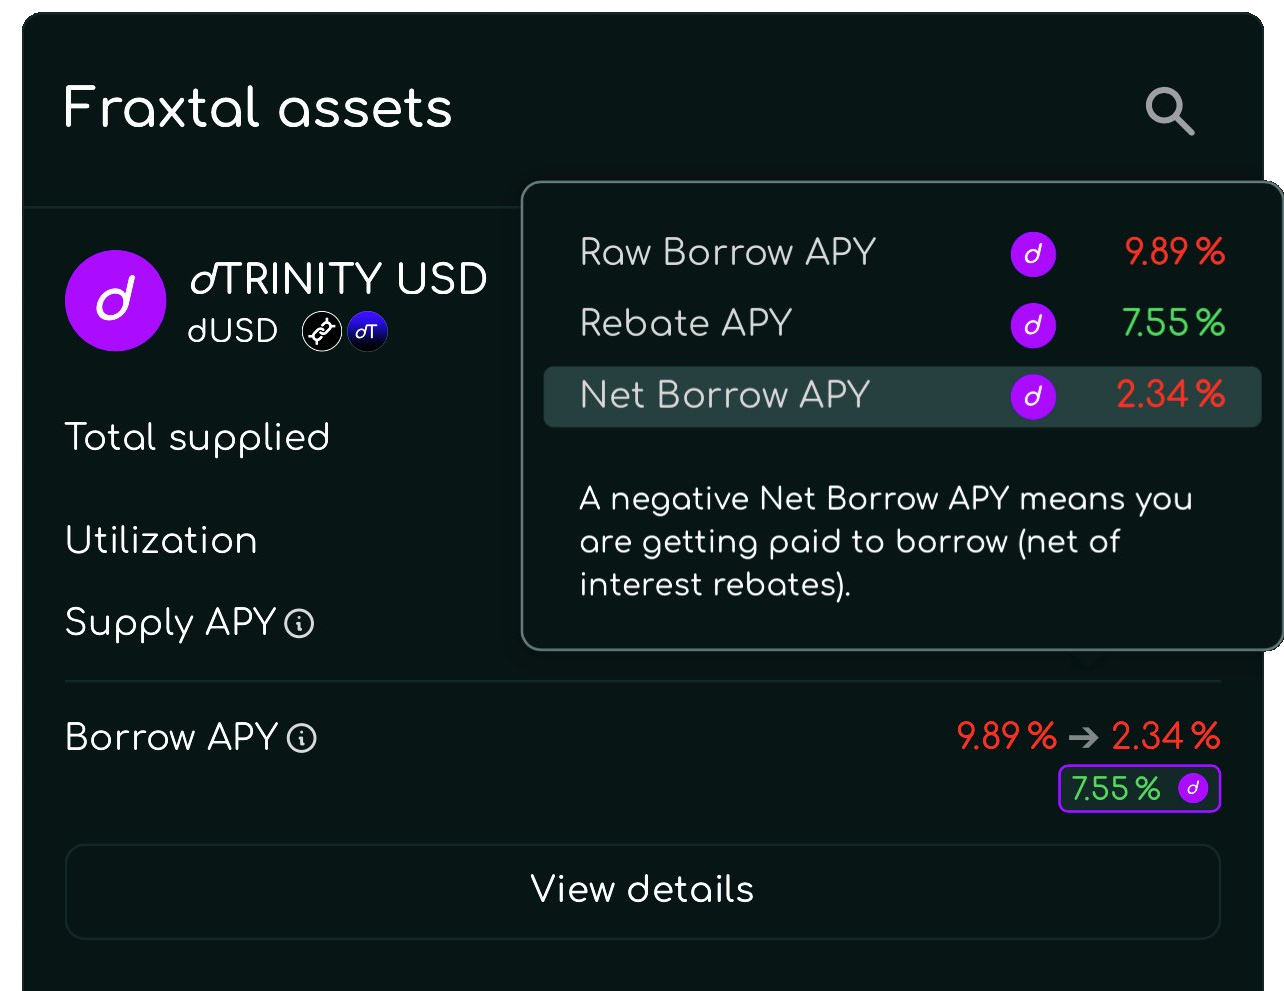Click the purple dUSD token logo

click(115, 300)
